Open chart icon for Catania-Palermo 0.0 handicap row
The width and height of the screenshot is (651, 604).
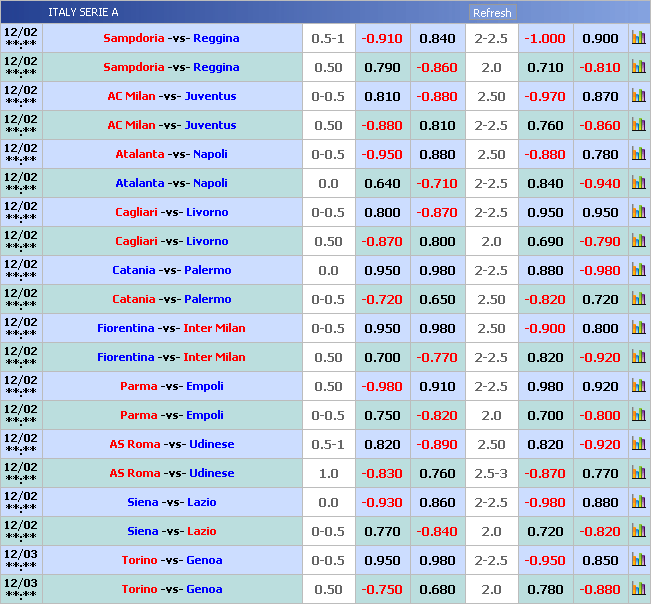coord(638,270)
